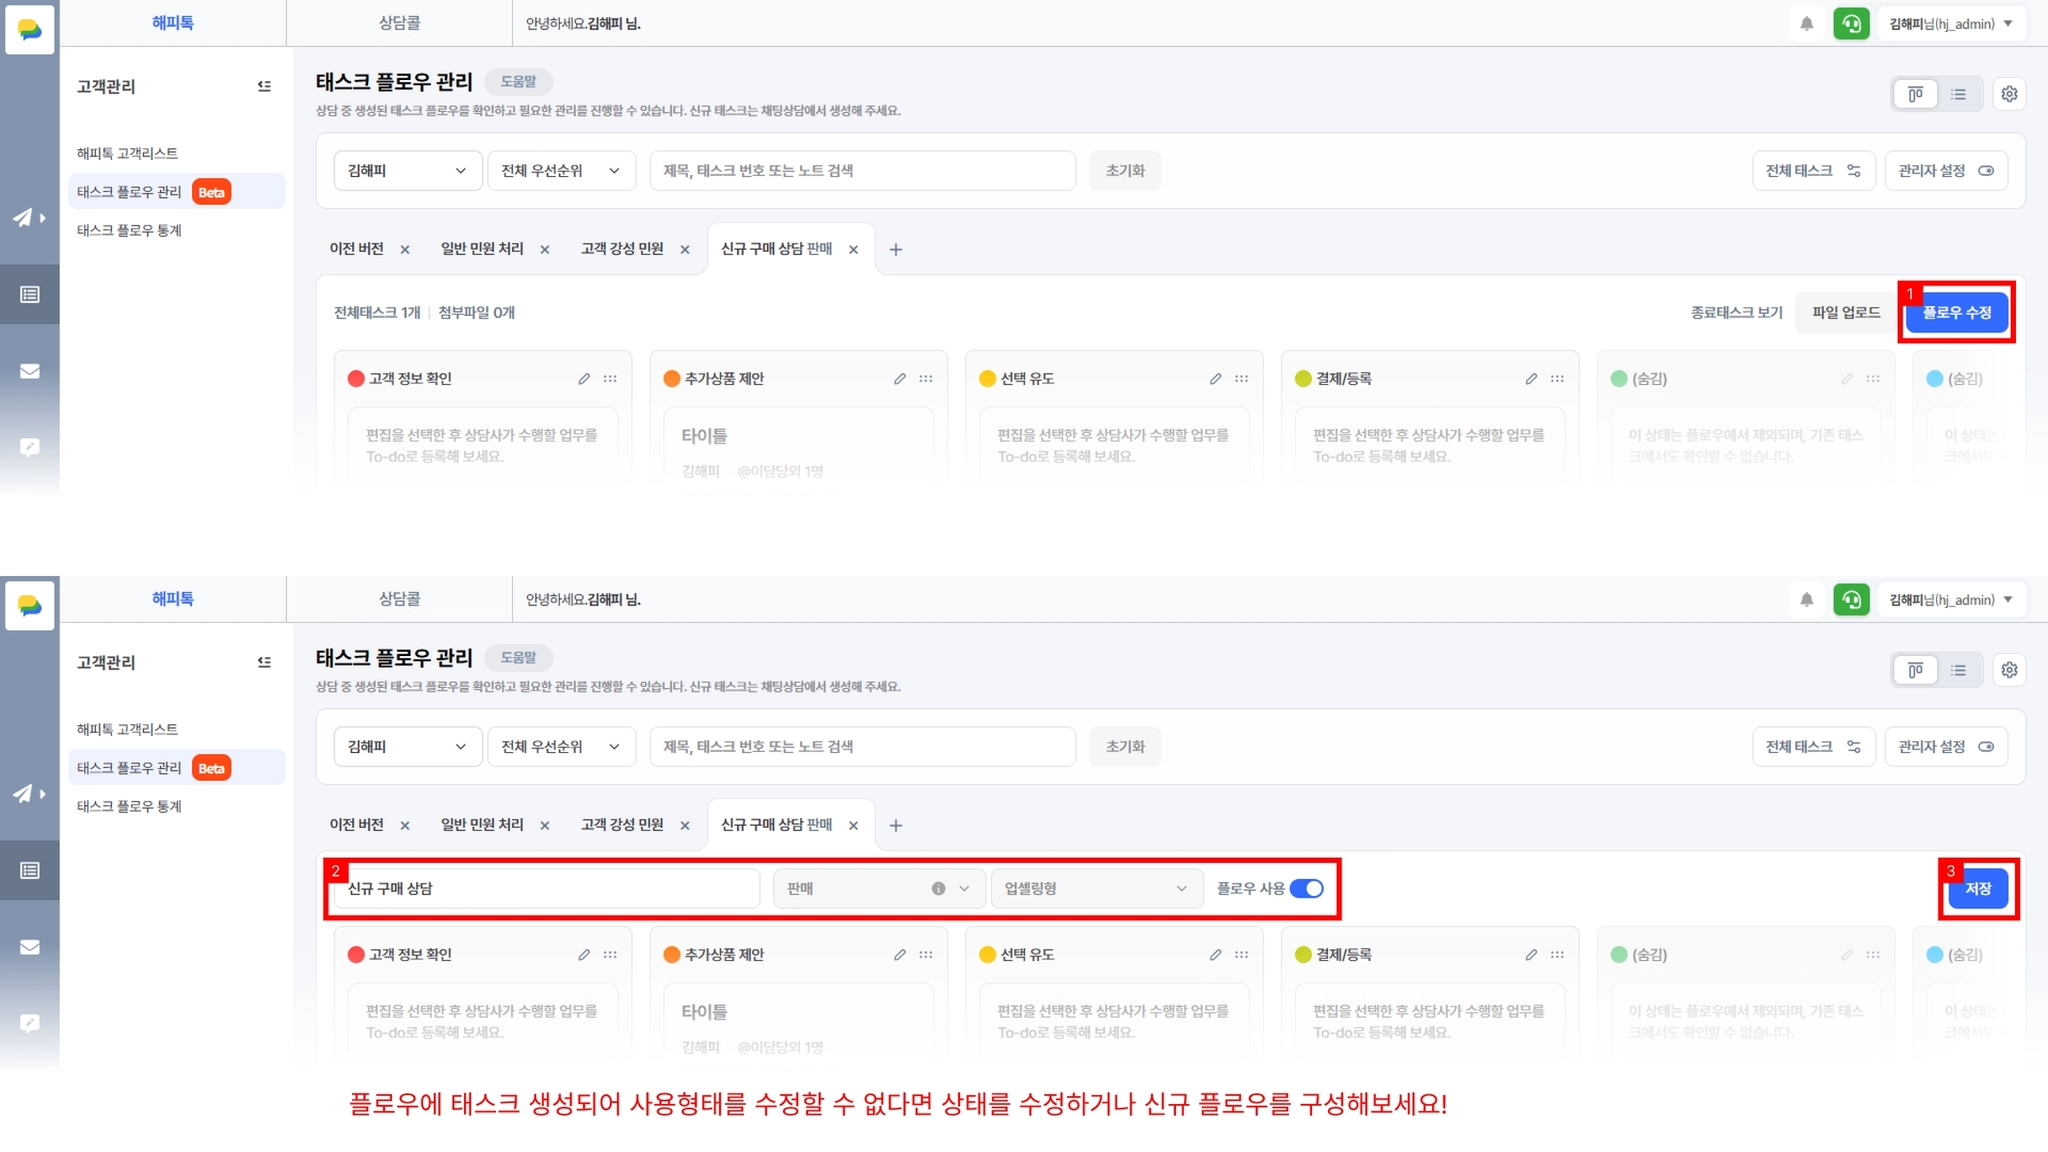The image size is (2048, 1152).
Task: Click the 파일 업로드 button
Action: coord(1845,313)
